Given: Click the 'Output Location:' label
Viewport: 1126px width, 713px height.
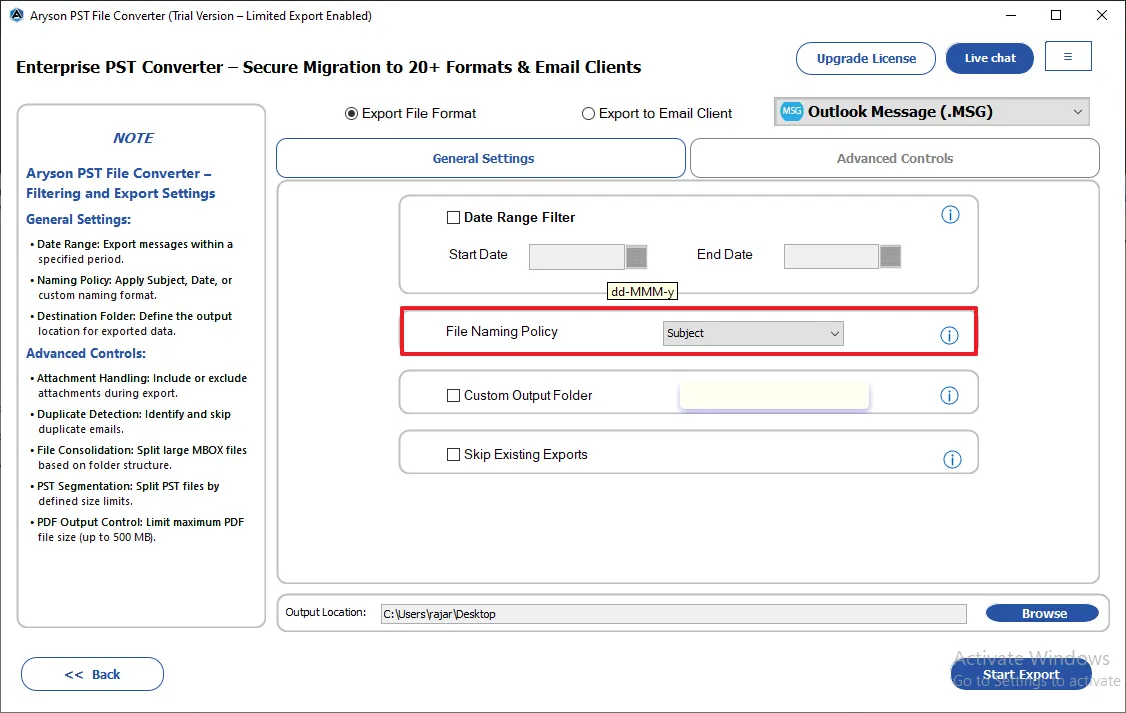Looking at the screenshot, I should pyautogui.click(x=325, y=612).
